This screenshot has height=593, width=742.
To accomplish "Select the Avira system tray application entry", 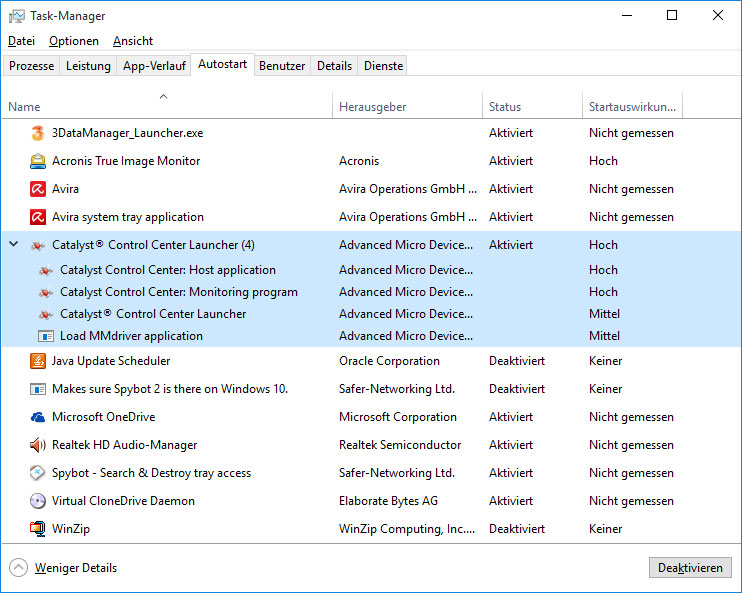I will pos(128,217).
